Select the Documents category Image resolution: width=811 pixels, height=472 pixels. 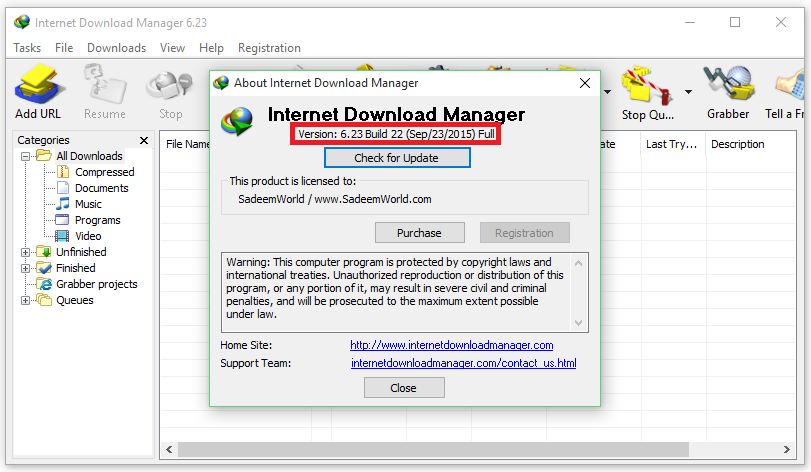pyautogui.click(x=101, y=188)
